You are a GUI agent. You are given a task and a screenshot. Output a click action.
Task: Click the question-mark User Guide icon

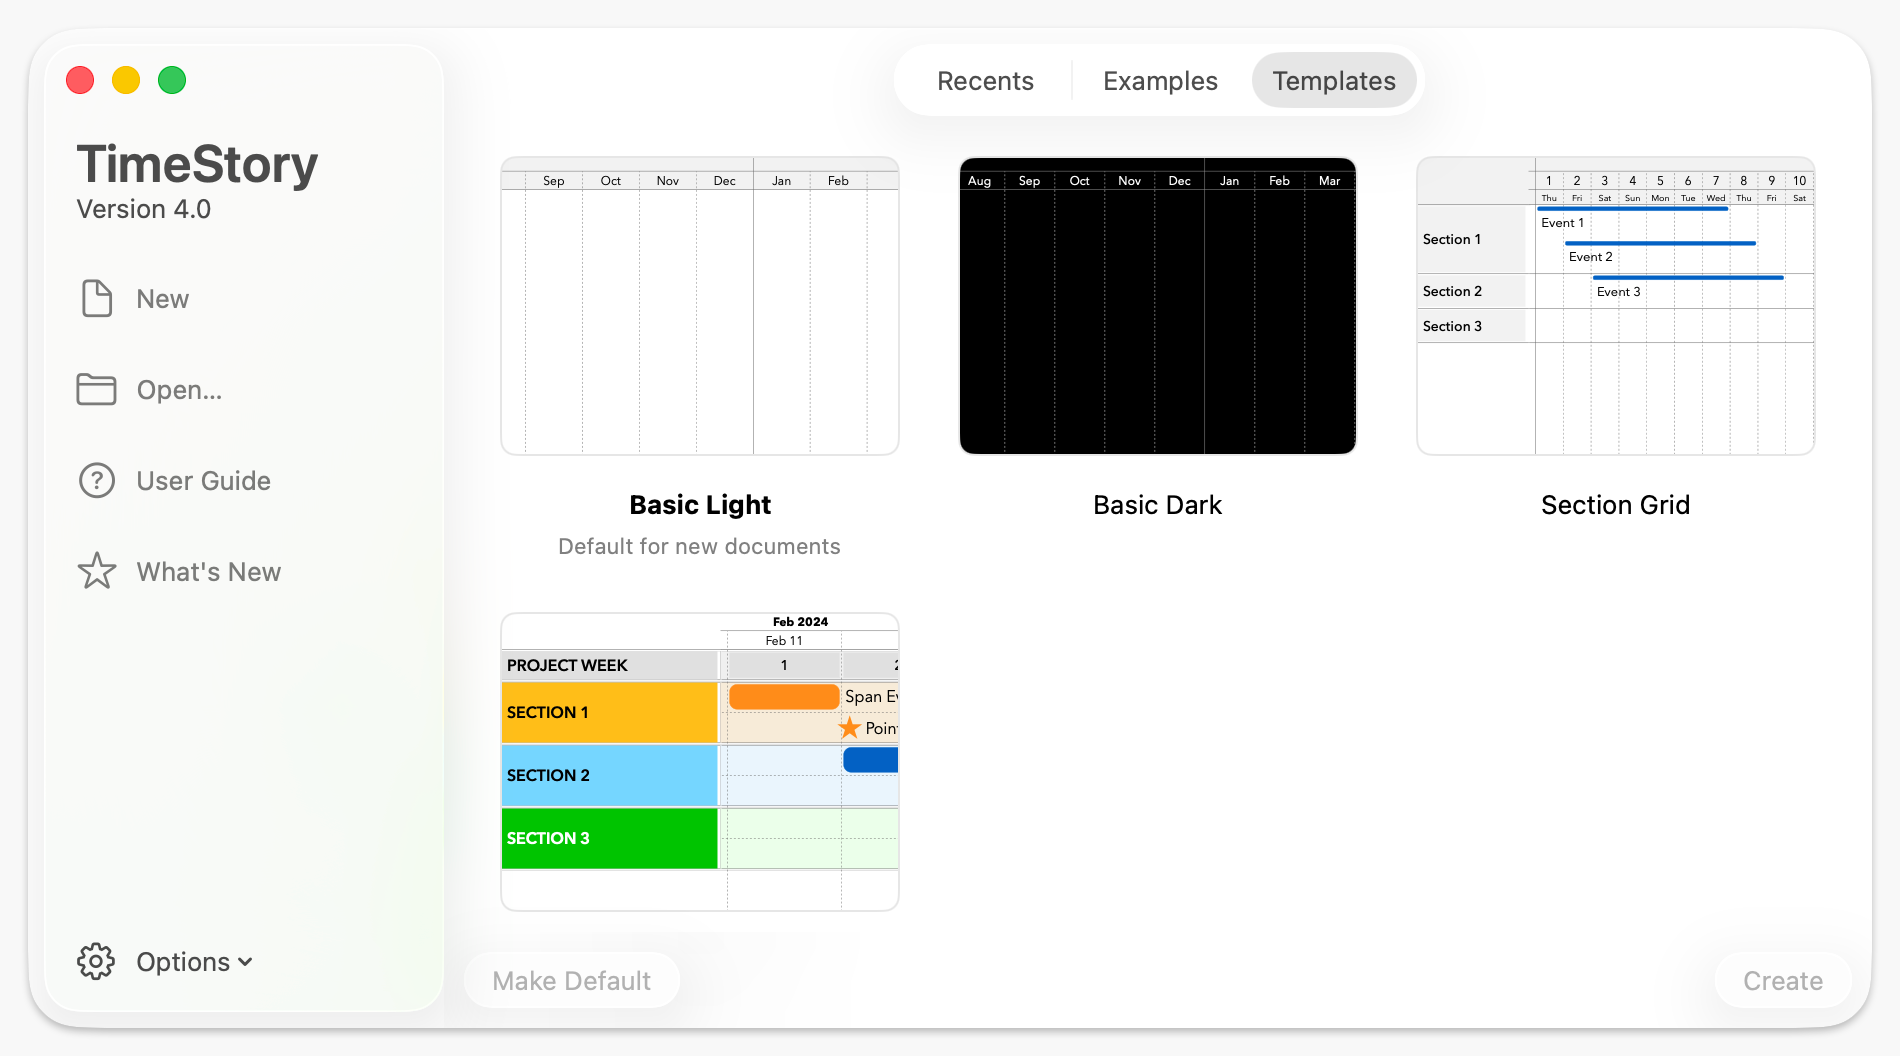[x=96, y=480]
